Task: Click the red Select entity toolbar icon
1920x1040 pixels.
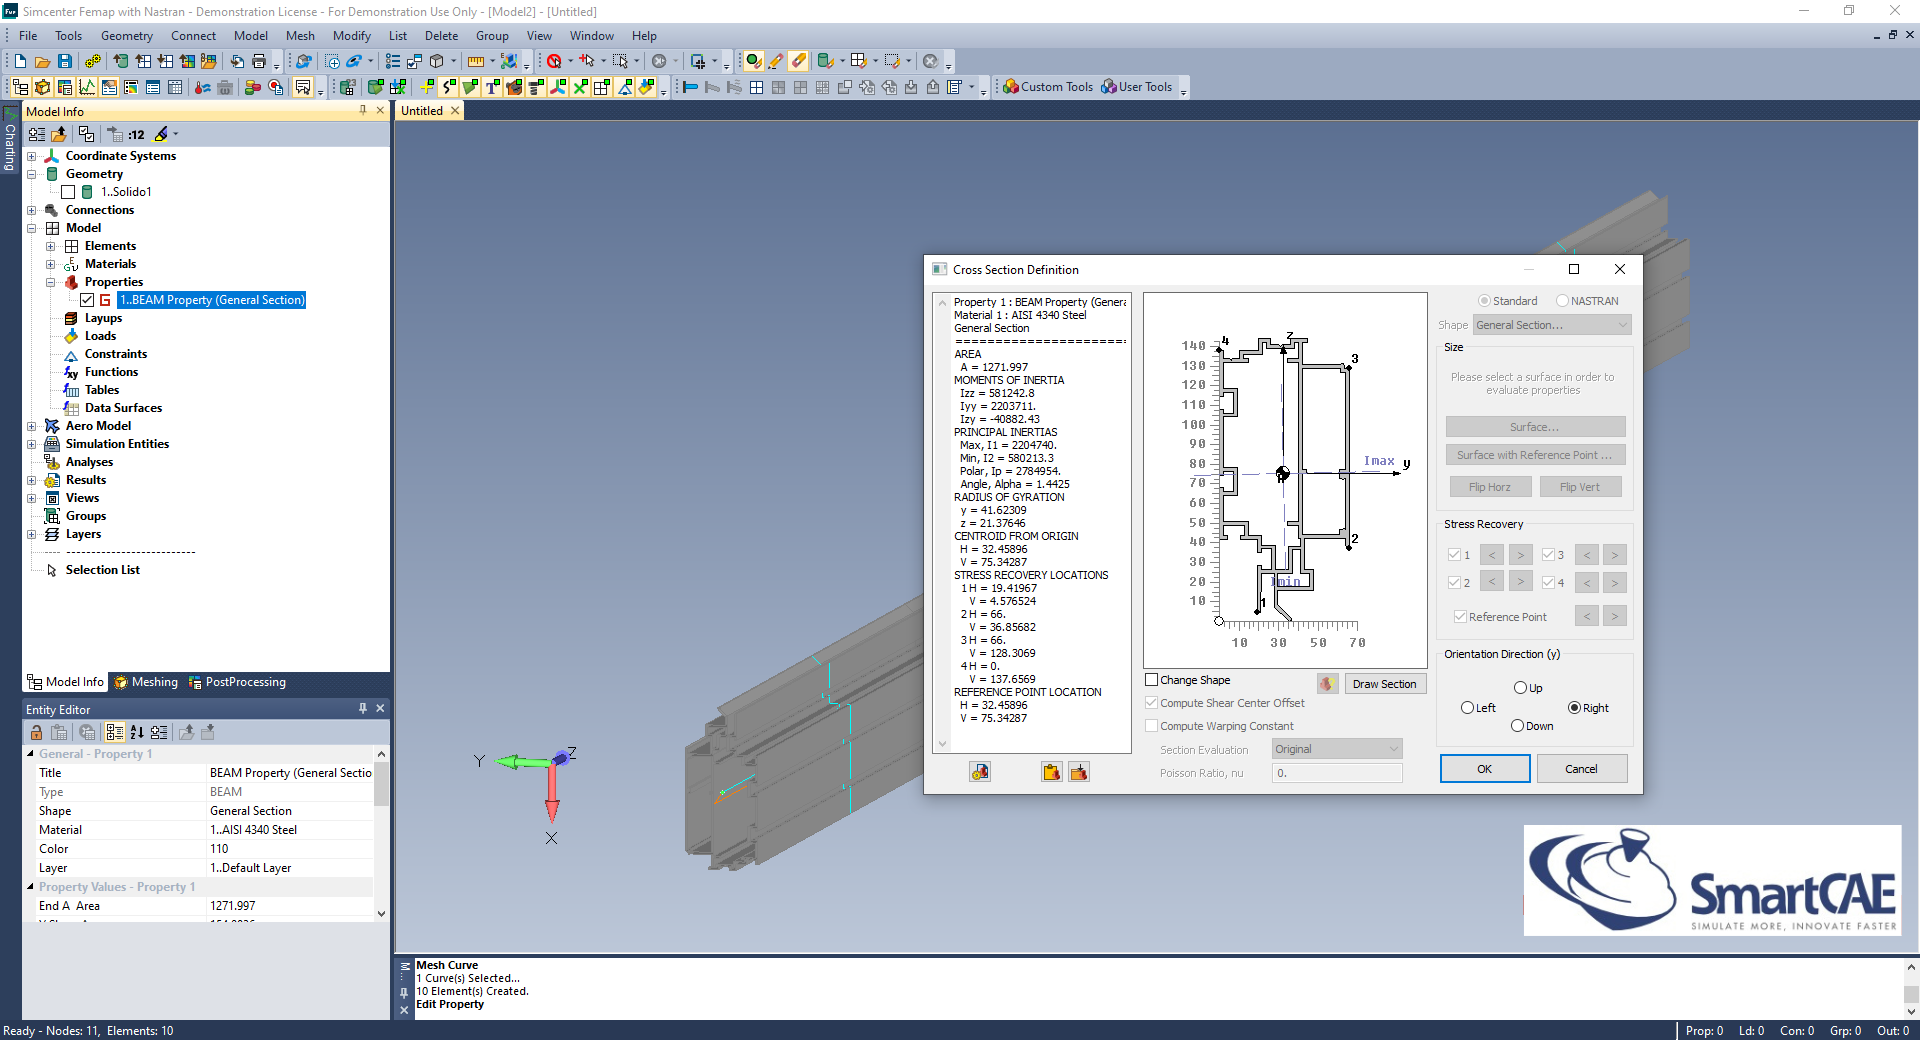Action: [x=554, y=61]
